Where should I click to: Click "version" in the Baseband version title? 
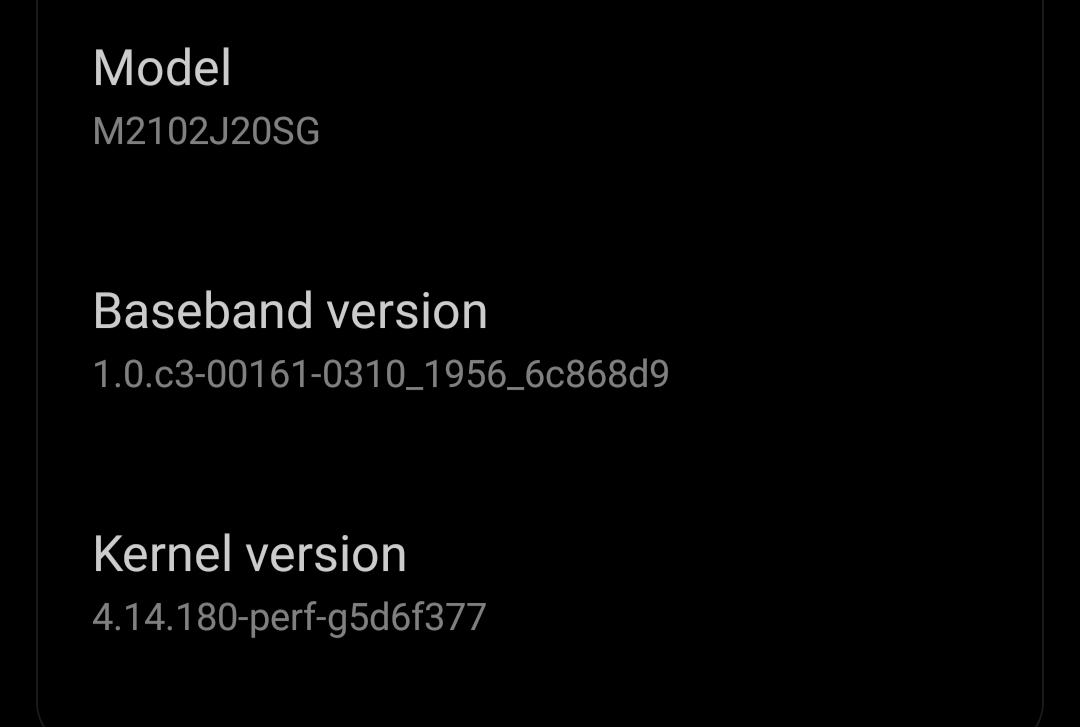click(x=407, y=312)
